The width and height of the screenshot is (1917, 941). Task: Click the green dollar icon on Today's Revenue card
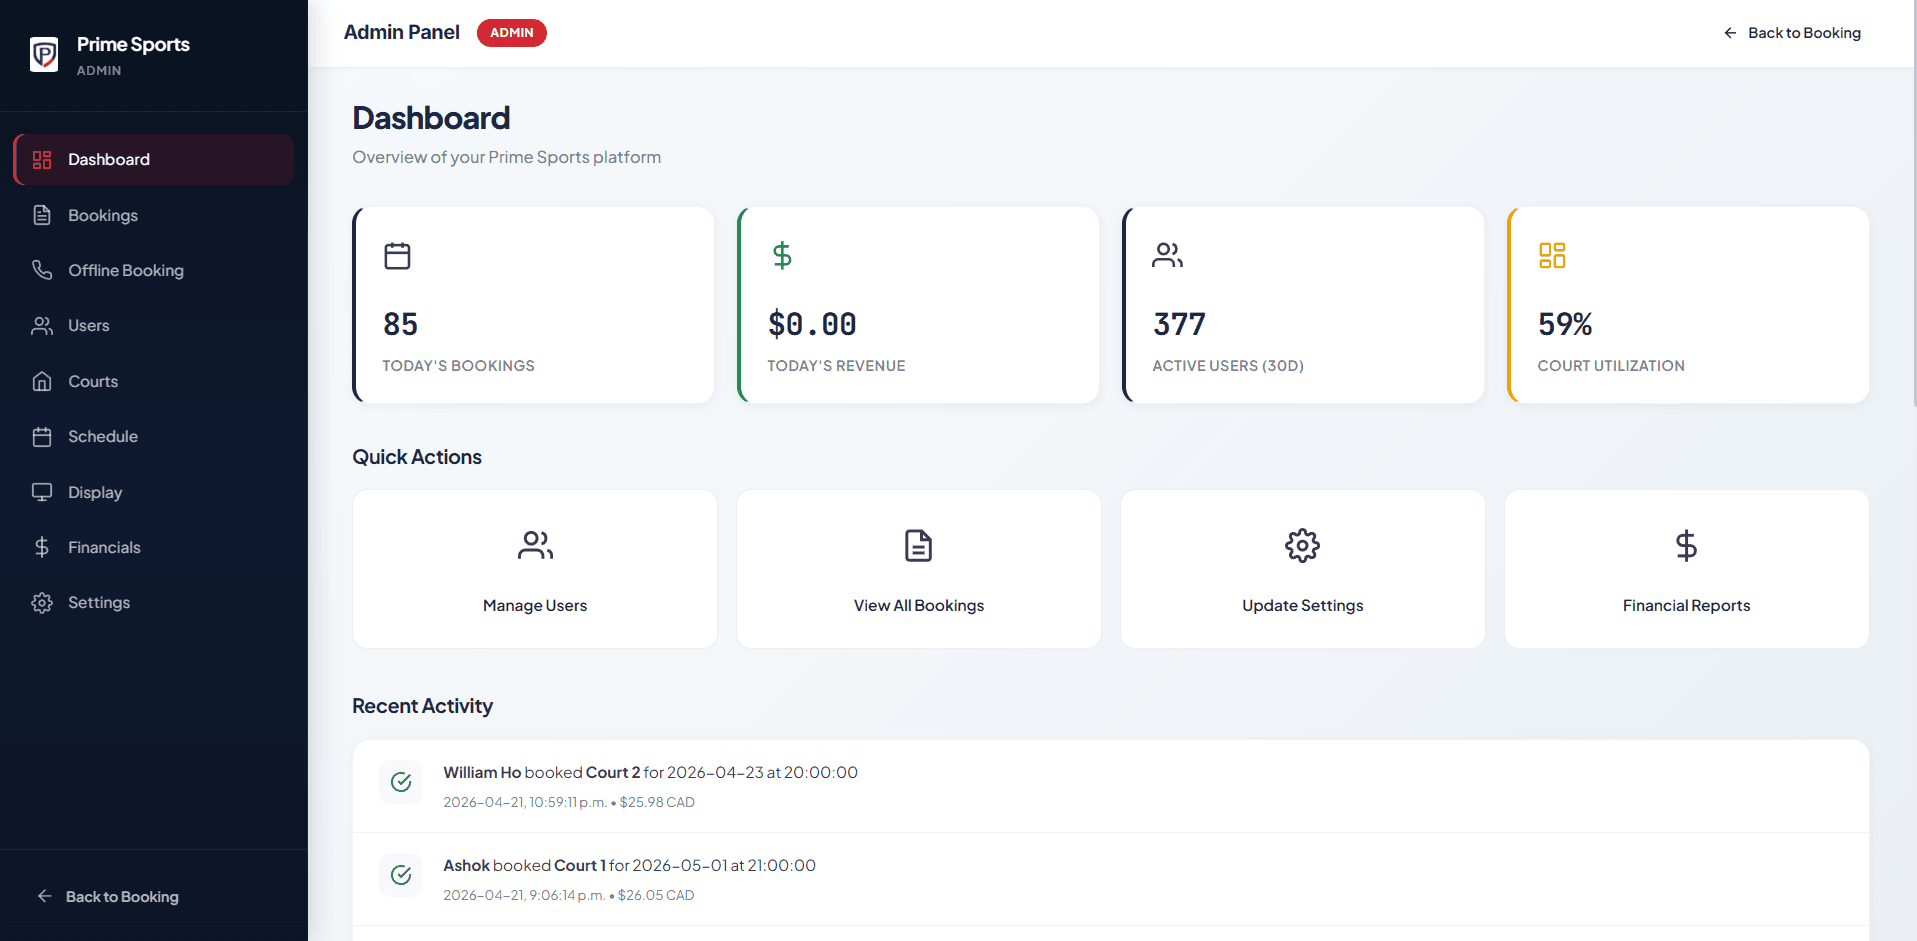pyautogui.click(x=782, y=256)
